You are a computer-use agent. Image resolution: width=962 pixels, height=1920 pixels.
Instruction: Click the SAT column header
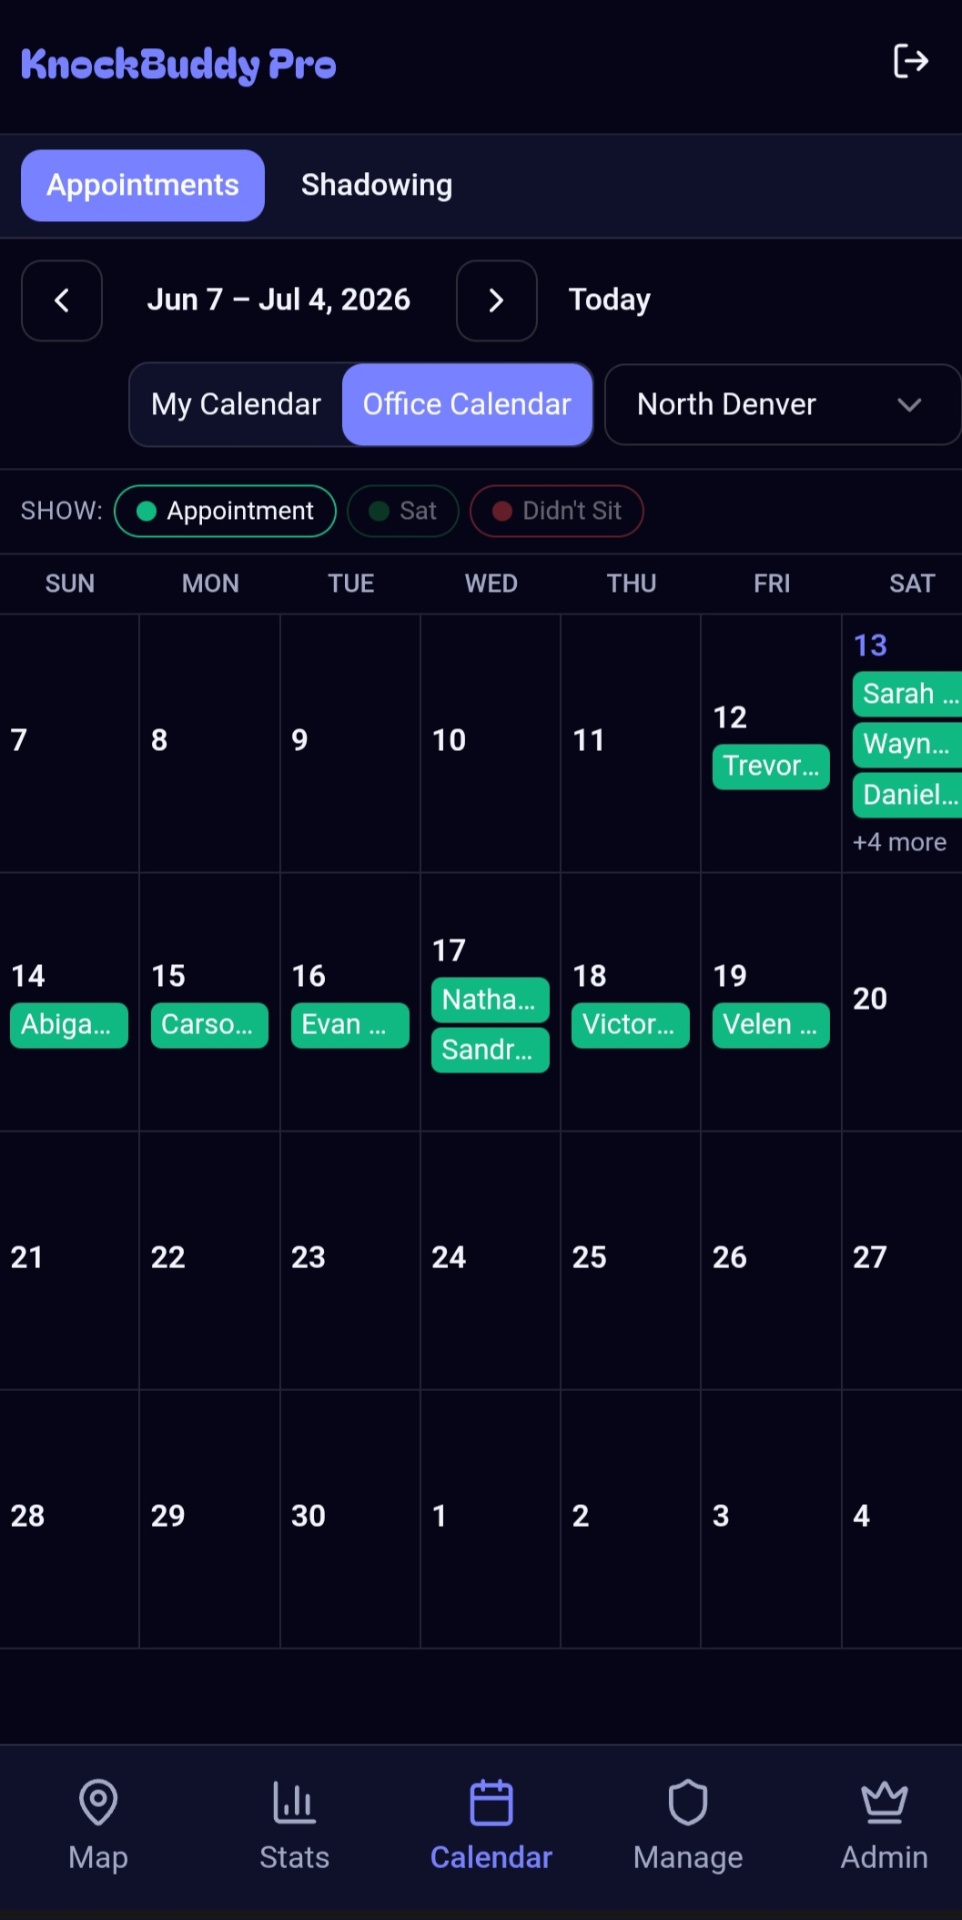click(912, 583)
